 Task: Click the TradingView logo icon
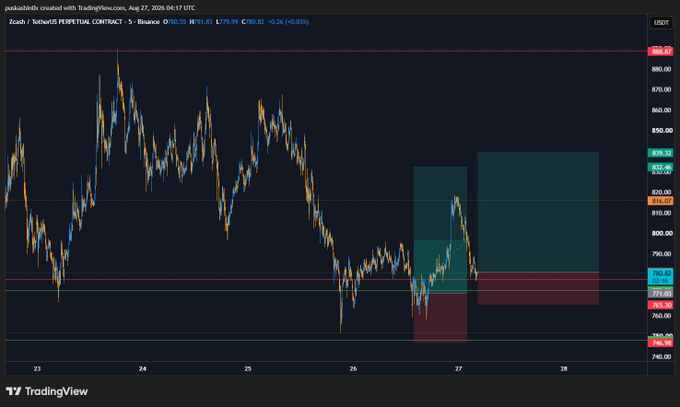click(13, 391)
